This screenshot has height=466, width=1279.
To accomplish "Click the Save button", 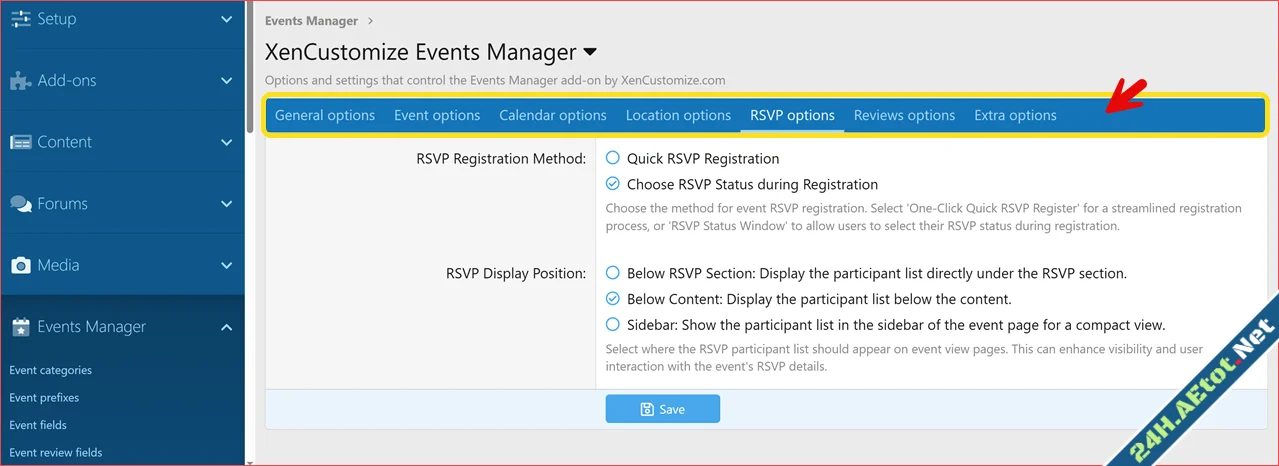I will click(662, 409).
